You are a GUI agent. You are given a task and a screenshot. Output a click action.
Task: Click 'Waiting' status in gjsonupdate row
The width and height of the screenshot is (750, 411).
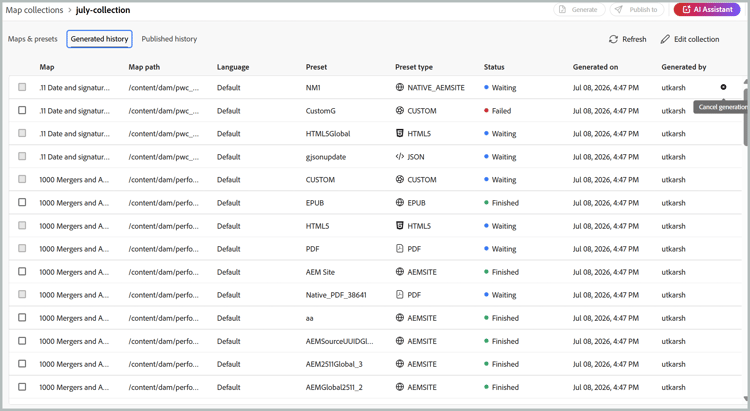pyautogui.click(x=504, y=157)
